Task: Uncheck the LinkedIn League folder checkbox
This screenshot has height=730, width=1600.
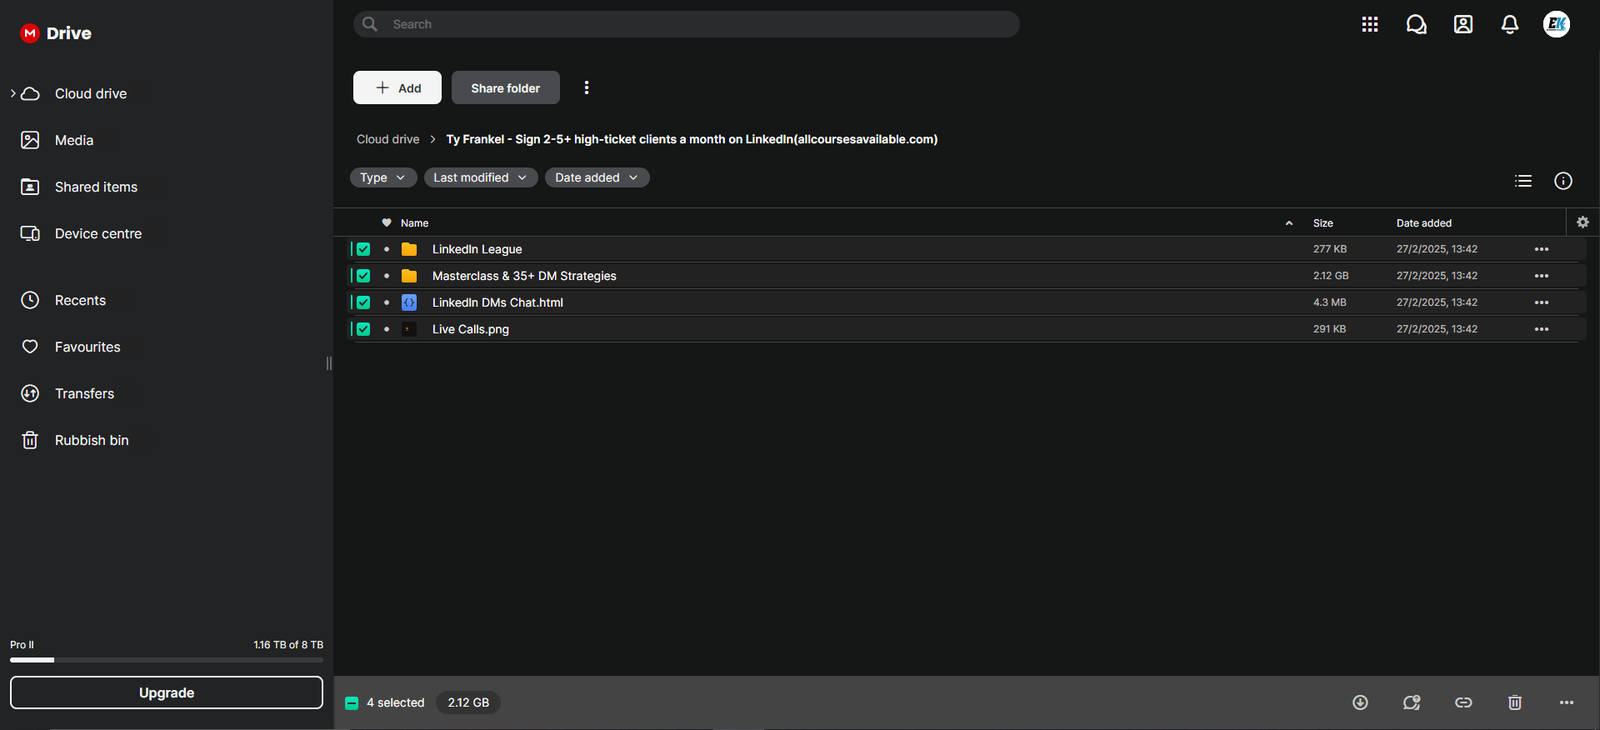Action: coord(363,249)
